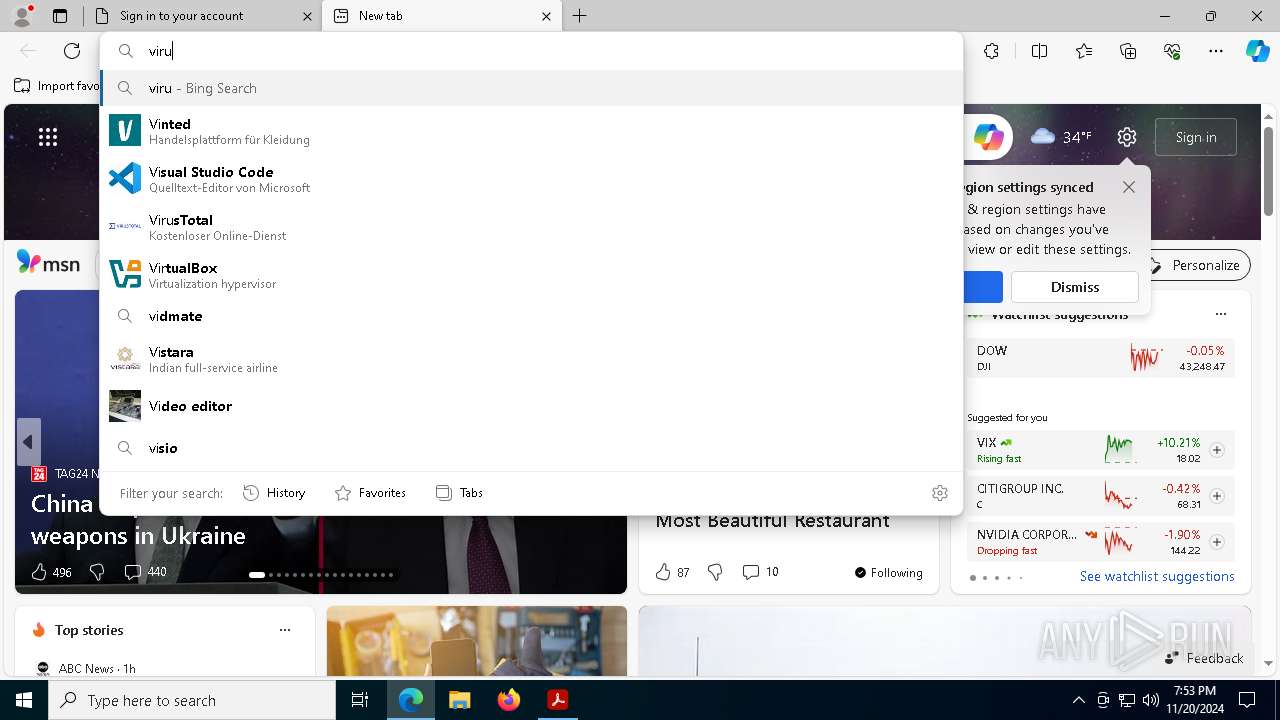Dismiss the region settings notification
Viewport: 1280px width, 720px height.
pos(1075,287)
